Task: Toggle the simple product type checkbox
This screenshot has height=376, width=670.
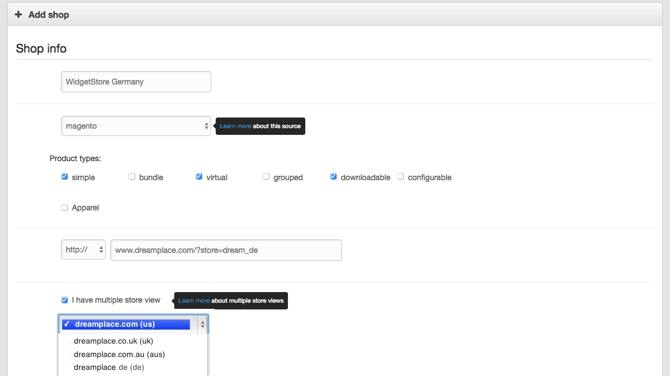Action: (x=65, y=177)
